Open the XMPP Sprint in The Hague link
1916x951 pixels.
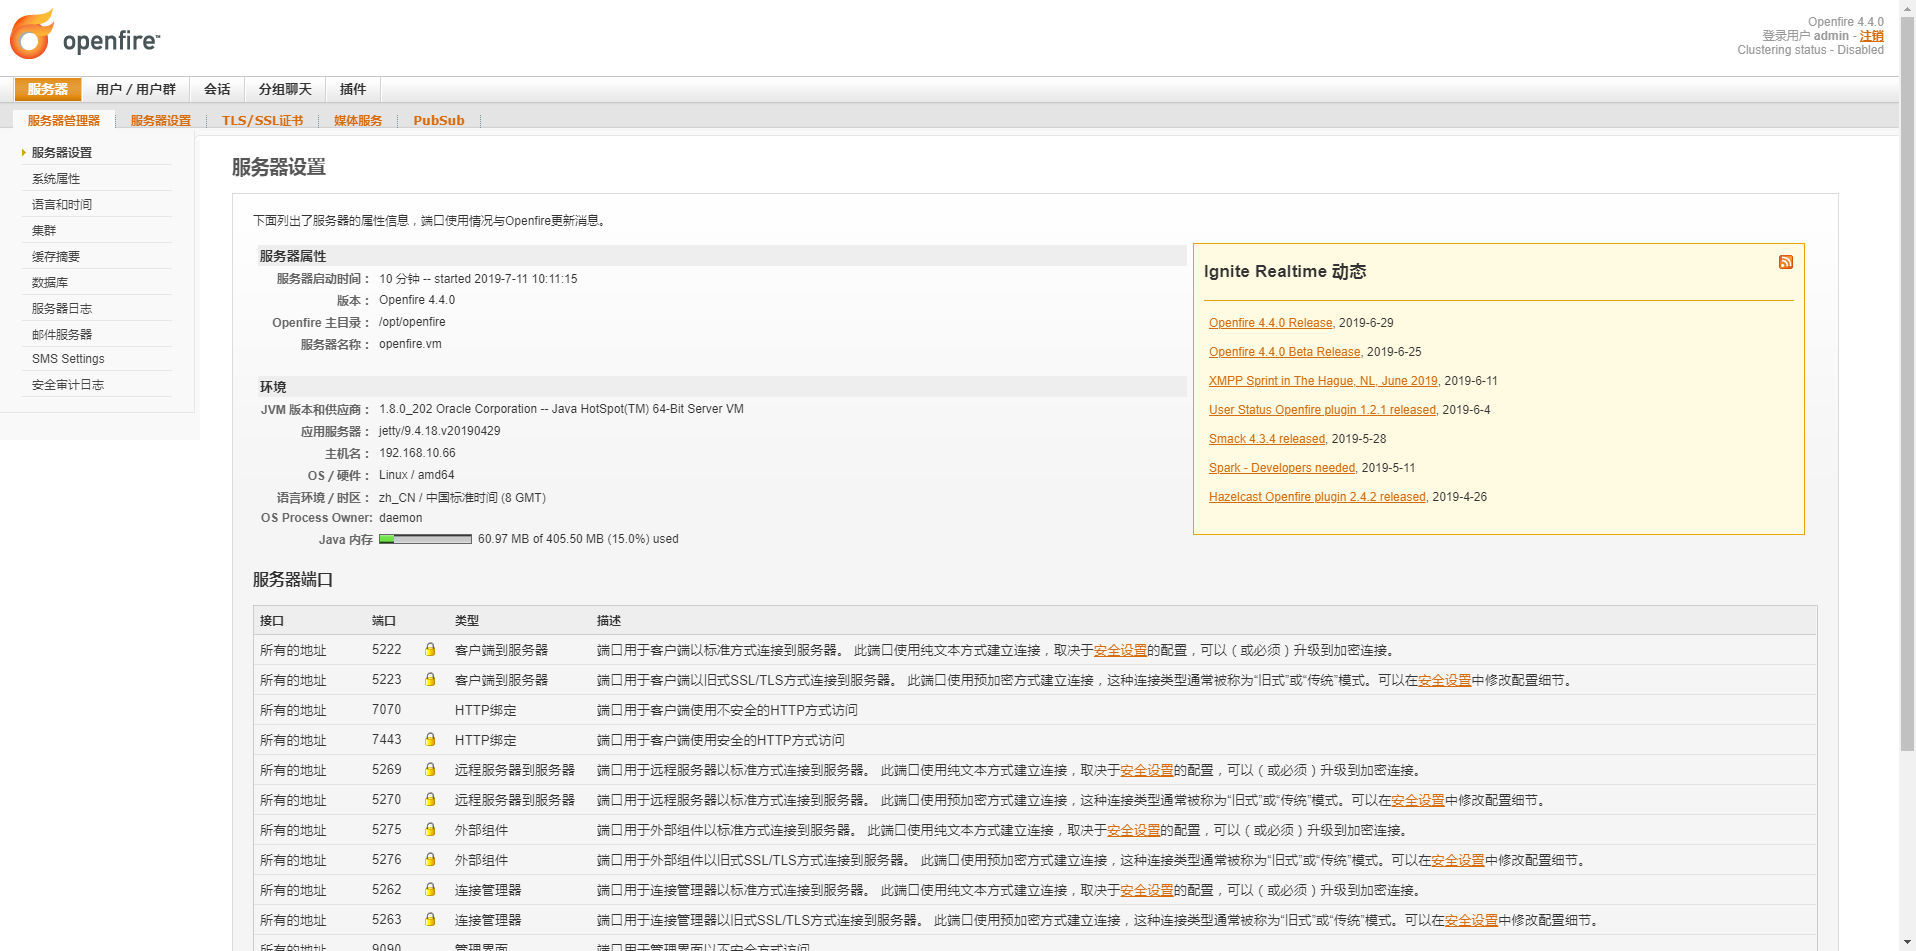(1323, 381)
